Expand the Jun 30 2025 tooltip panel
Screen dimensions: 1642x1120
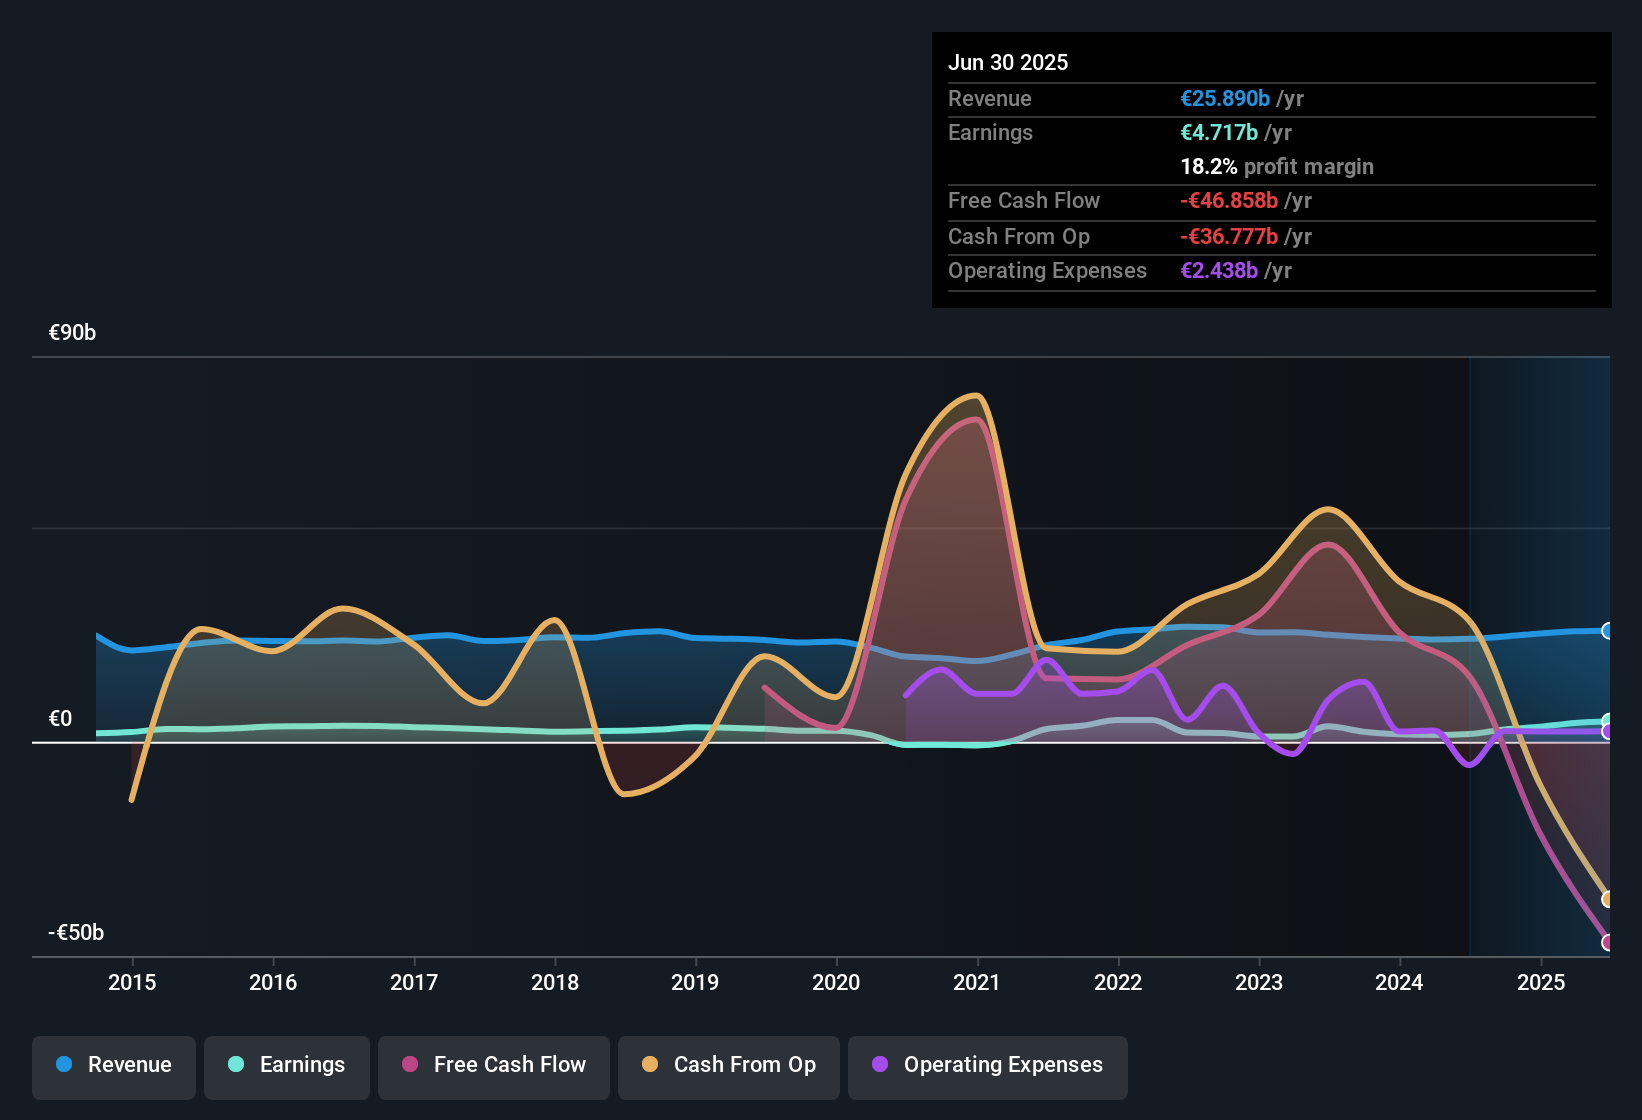pos(1270,168)
